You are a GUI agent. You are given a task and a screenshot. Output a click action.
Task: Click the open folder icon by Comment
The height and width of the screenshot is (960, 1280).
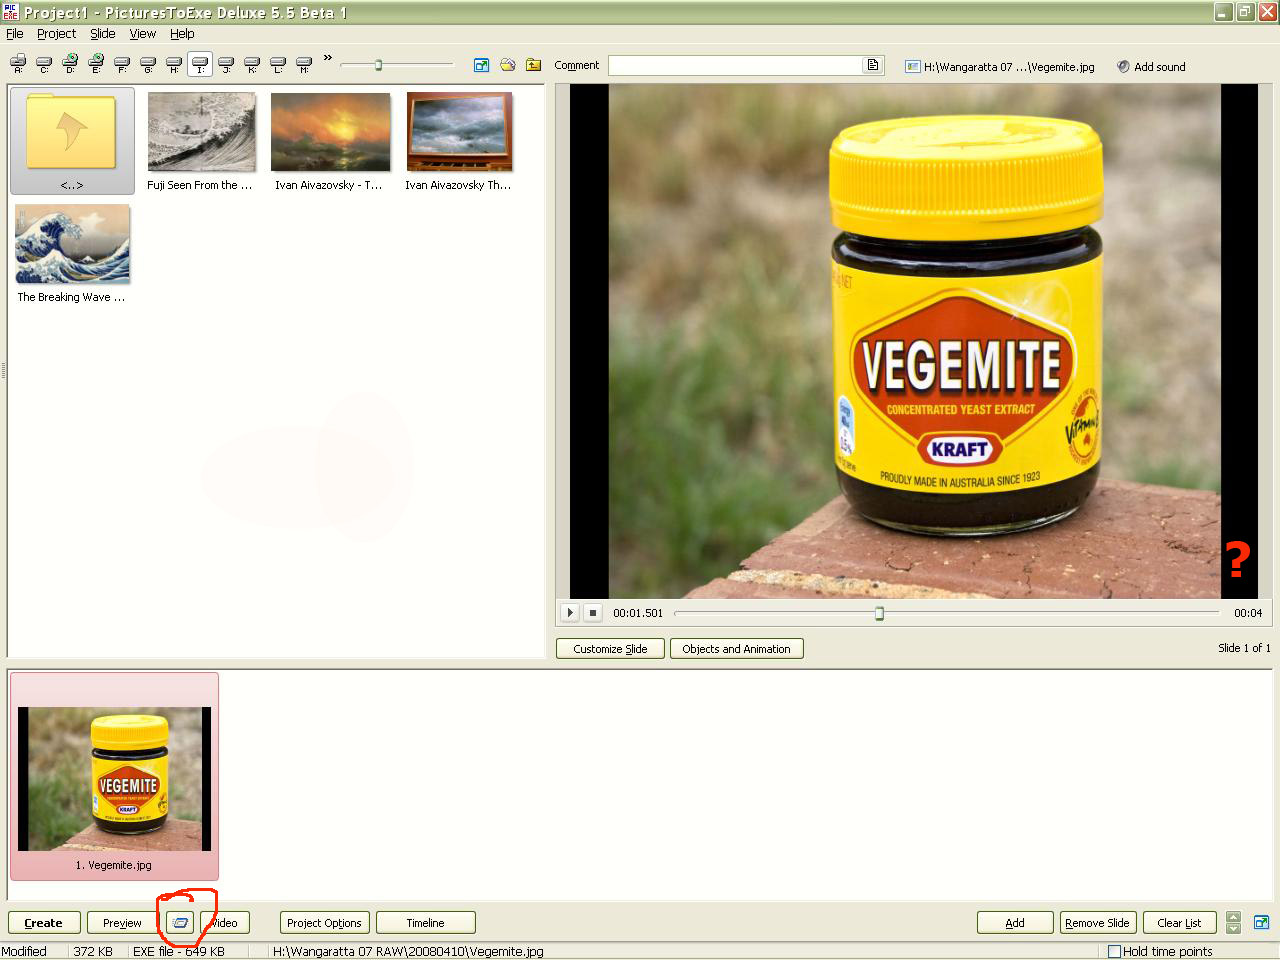coord(508,65)
